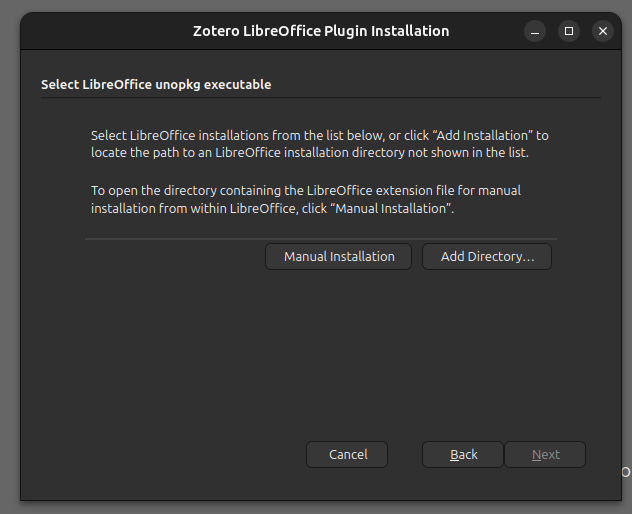
Task: Maximize the Zotero plugin installation window
Action: click(569, 31)
